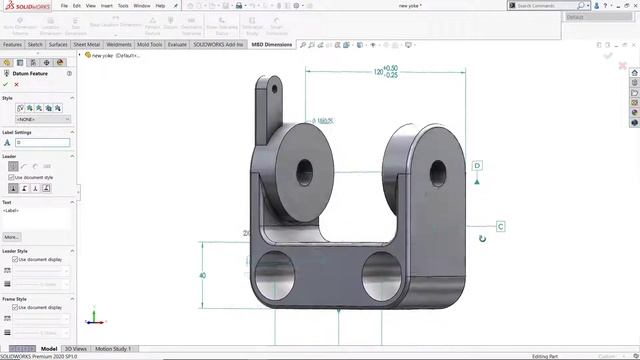
Task: Click the Default configuration field
Action: click(x=599, y=17)
